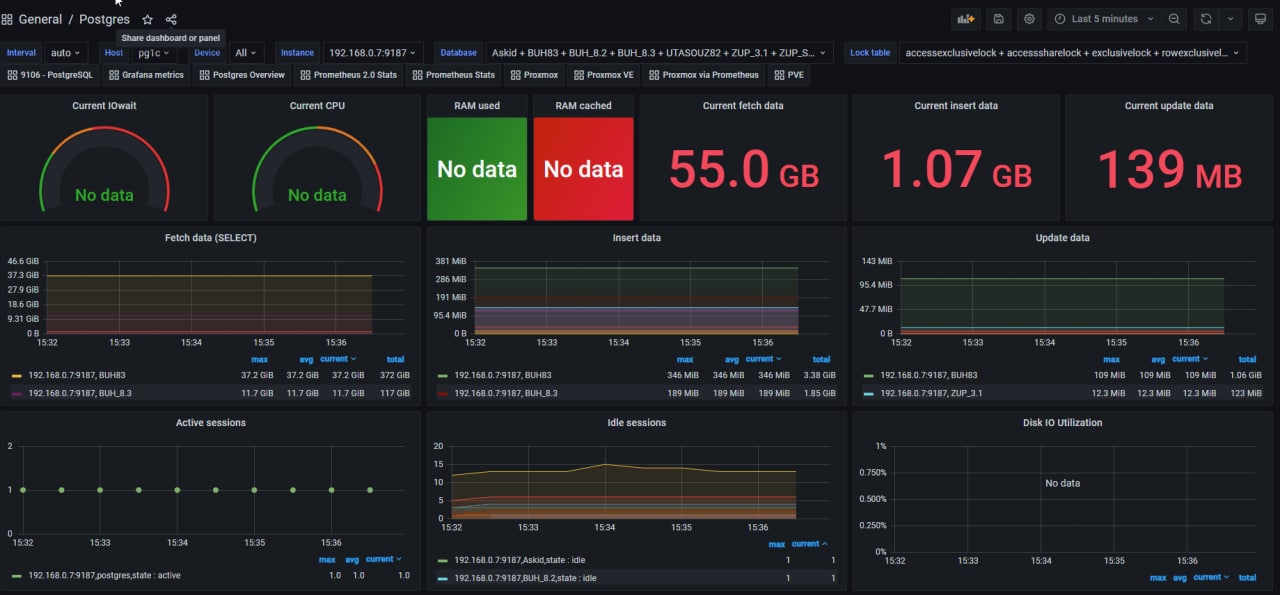Open the Database variable dropdown
This screenshot has width=1280, height=595.
click(x=658, y=53)
